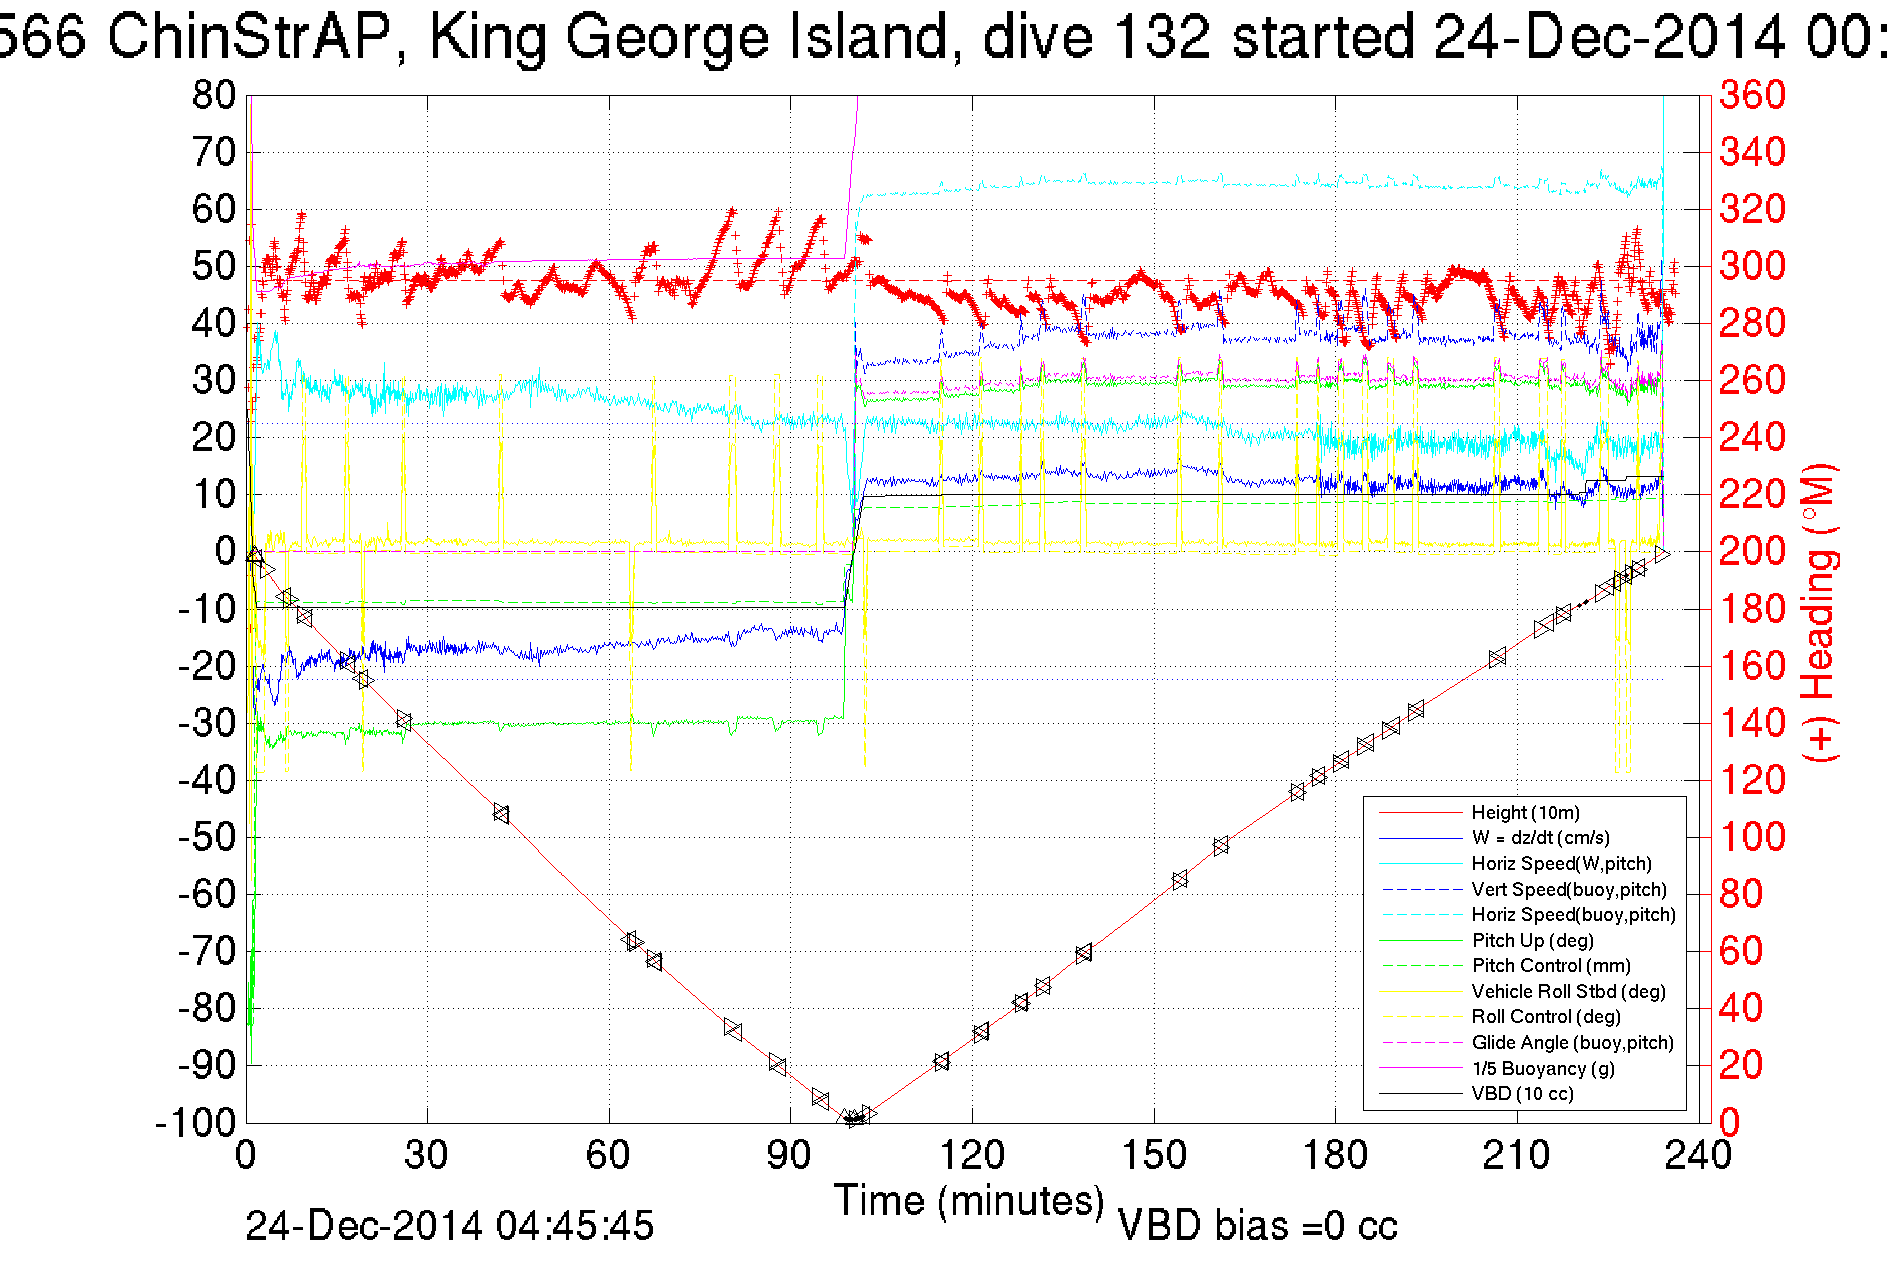Click the Vert Speed(buoy,pitch) legend label
Image resolution: width=1891 pixels, height=1262 pixels.
pos(1569,889)
